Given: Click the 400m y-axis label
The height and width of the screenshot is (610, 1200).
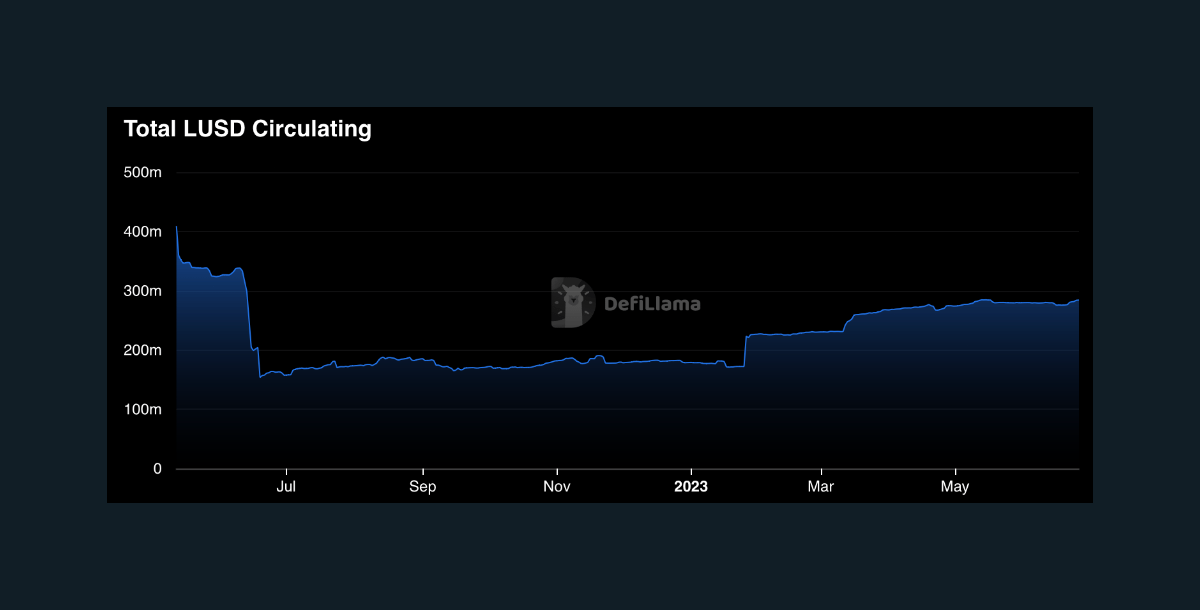Looking at the screenshot, I should [x=142, y=232].
